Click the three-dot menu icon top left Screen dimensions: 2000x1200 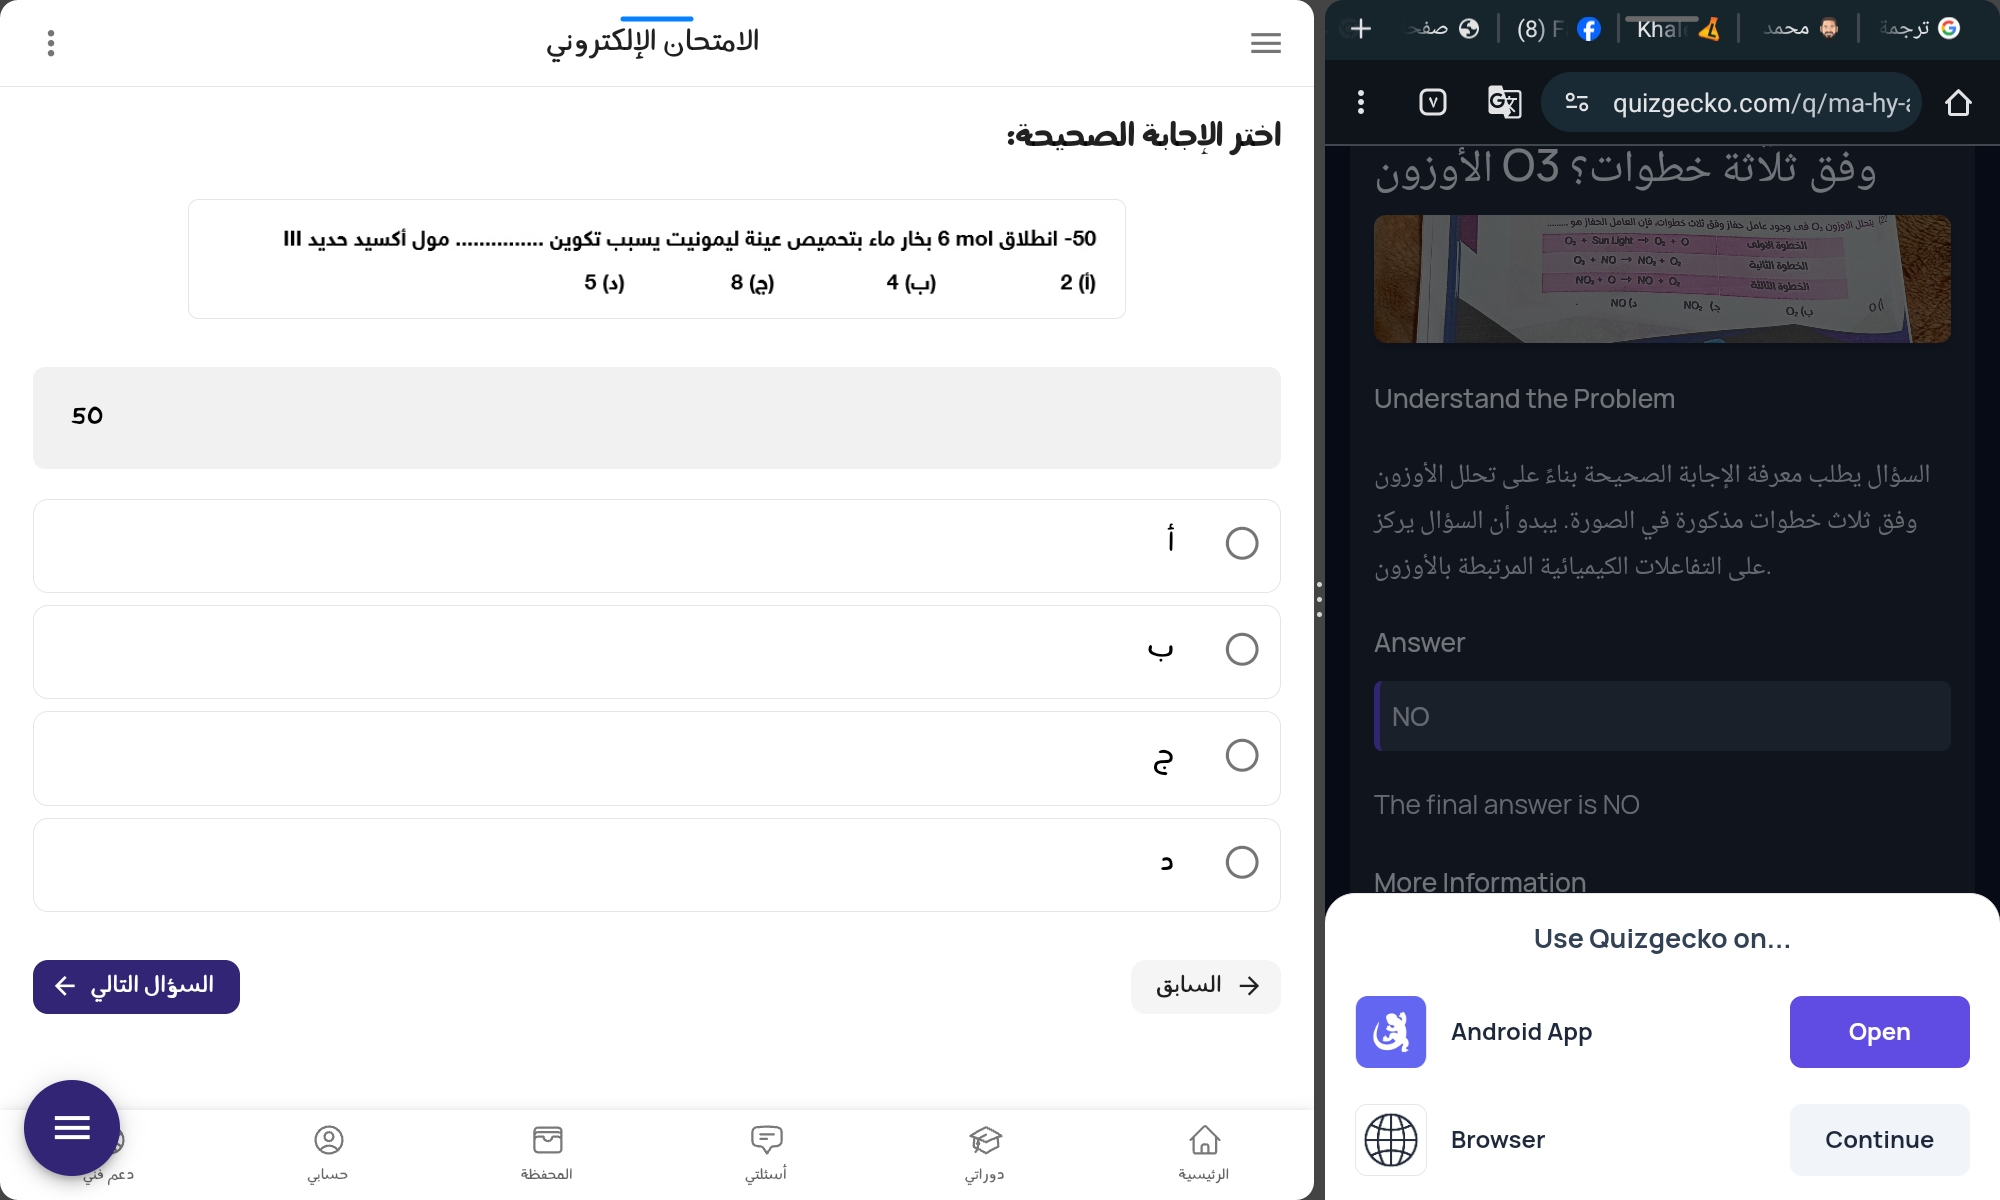pos(51,43)
